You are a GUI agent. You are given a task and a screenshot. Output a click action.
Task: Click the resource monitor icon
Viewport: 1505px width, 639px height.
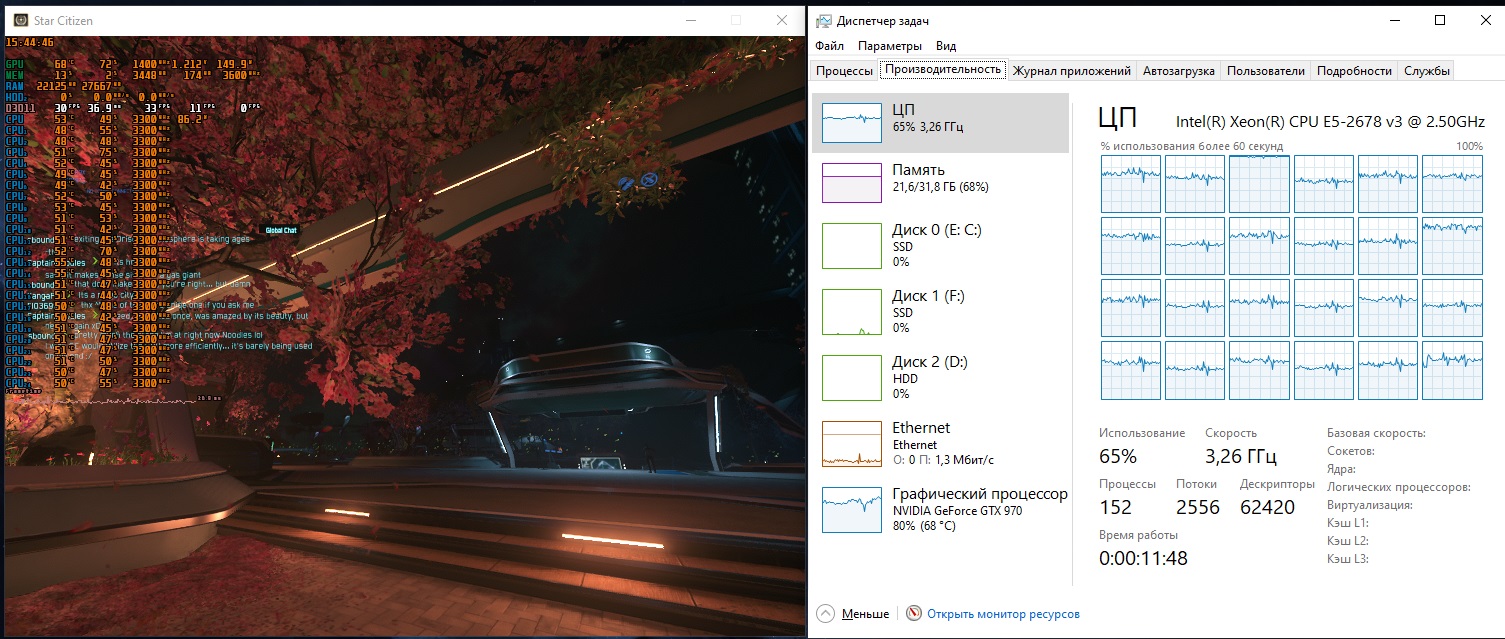[x=913, y=614]
